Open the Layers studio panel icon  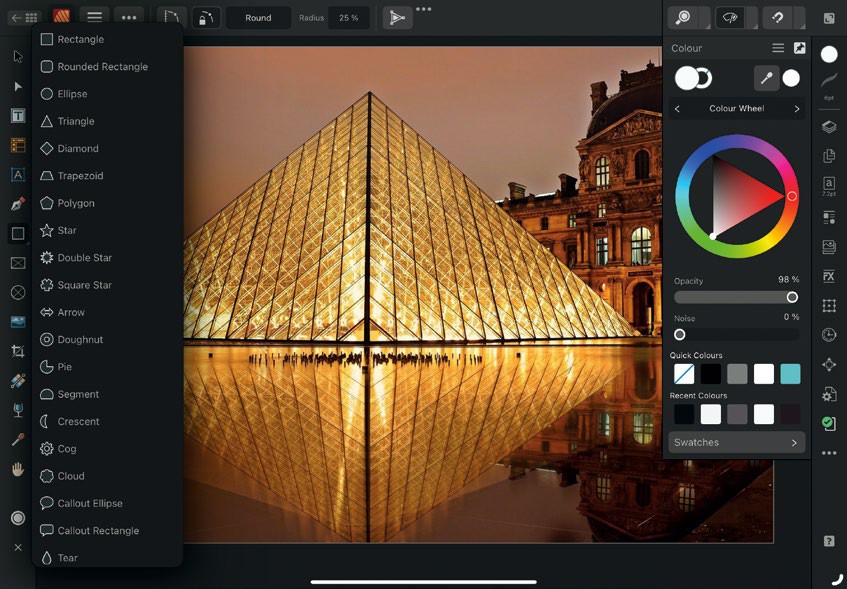point(829,127)
